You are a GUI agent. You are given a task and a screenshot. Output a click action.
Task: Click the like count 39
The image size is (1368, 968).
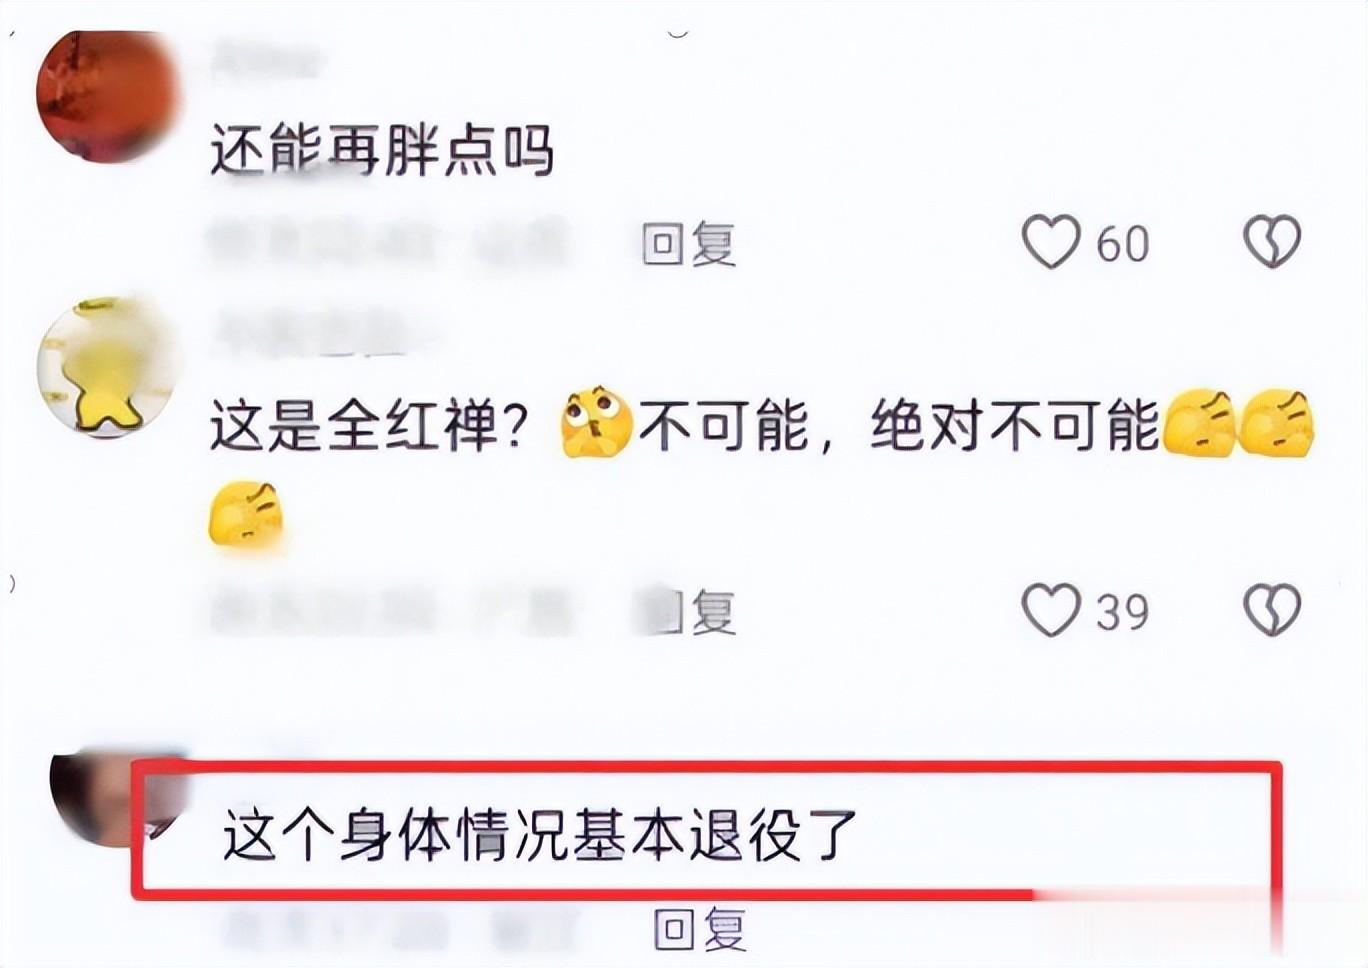click(1122, 611)
